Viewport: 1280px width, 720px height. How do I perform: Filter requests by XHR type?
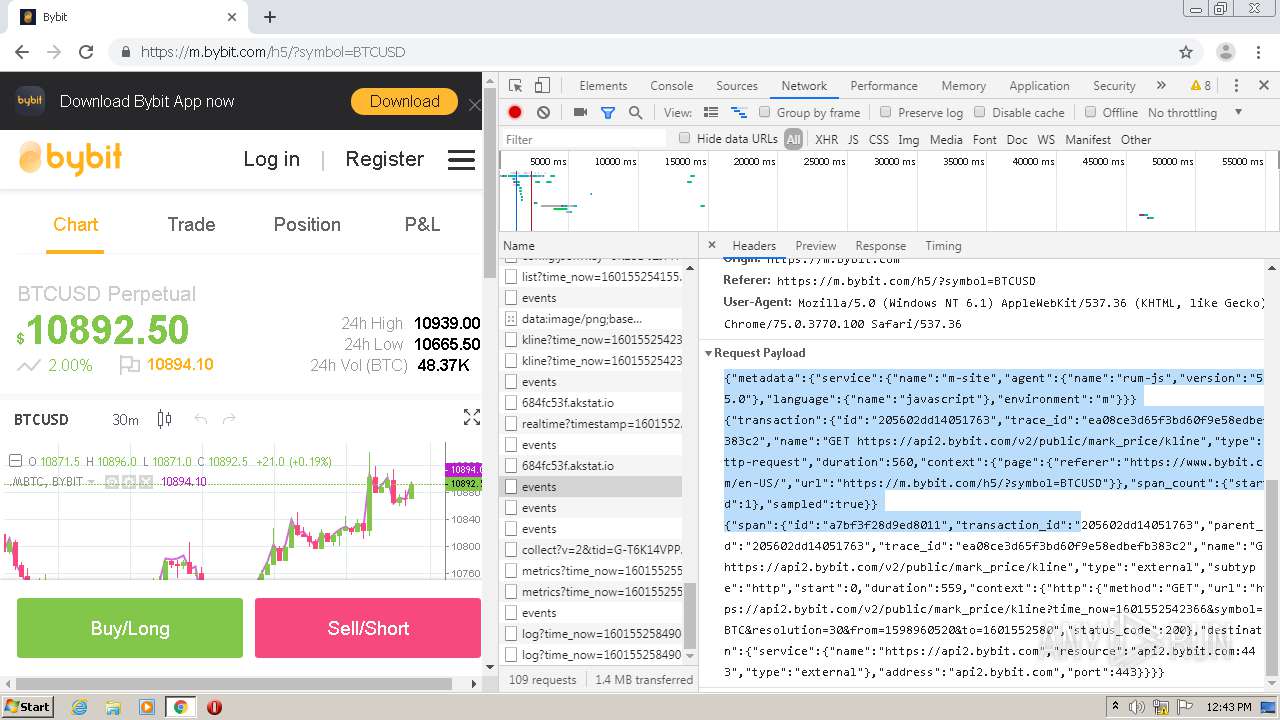(x=826, y=140)
